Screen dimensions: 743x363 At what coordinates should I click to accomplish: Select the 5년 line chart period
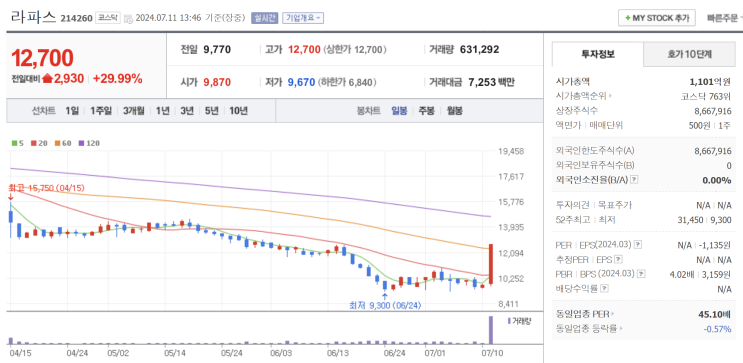[x=211, y=111]
